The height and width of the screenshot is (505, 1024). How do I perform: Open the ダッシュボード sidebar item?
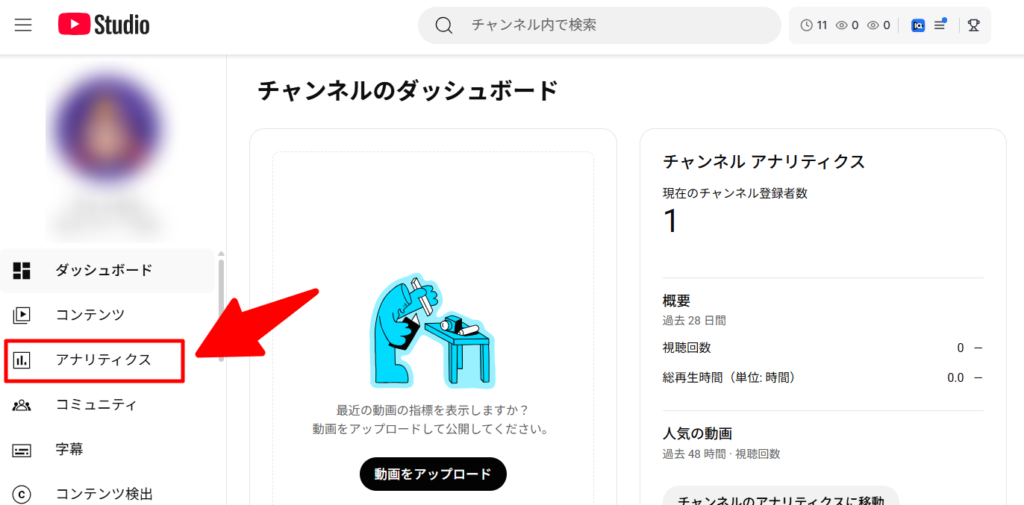(108, 270)
